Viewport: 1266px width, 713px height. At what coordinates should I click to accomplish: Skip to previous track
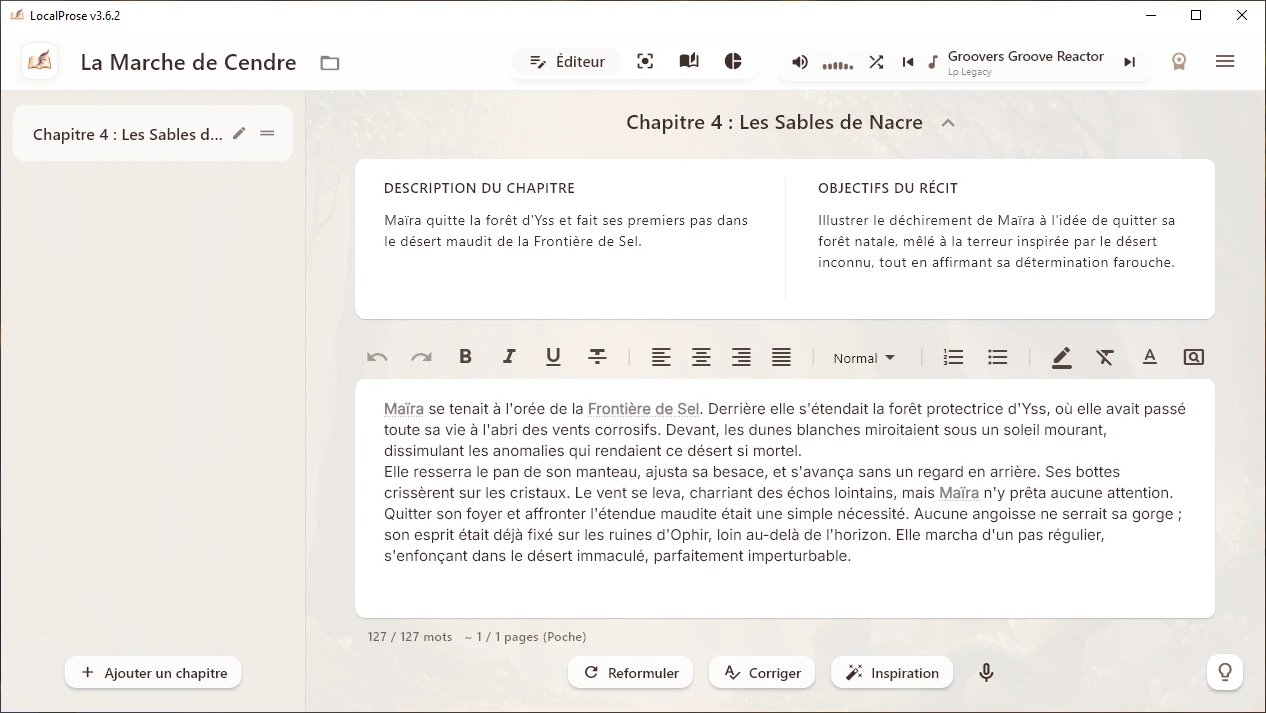[x=908, y=62]
